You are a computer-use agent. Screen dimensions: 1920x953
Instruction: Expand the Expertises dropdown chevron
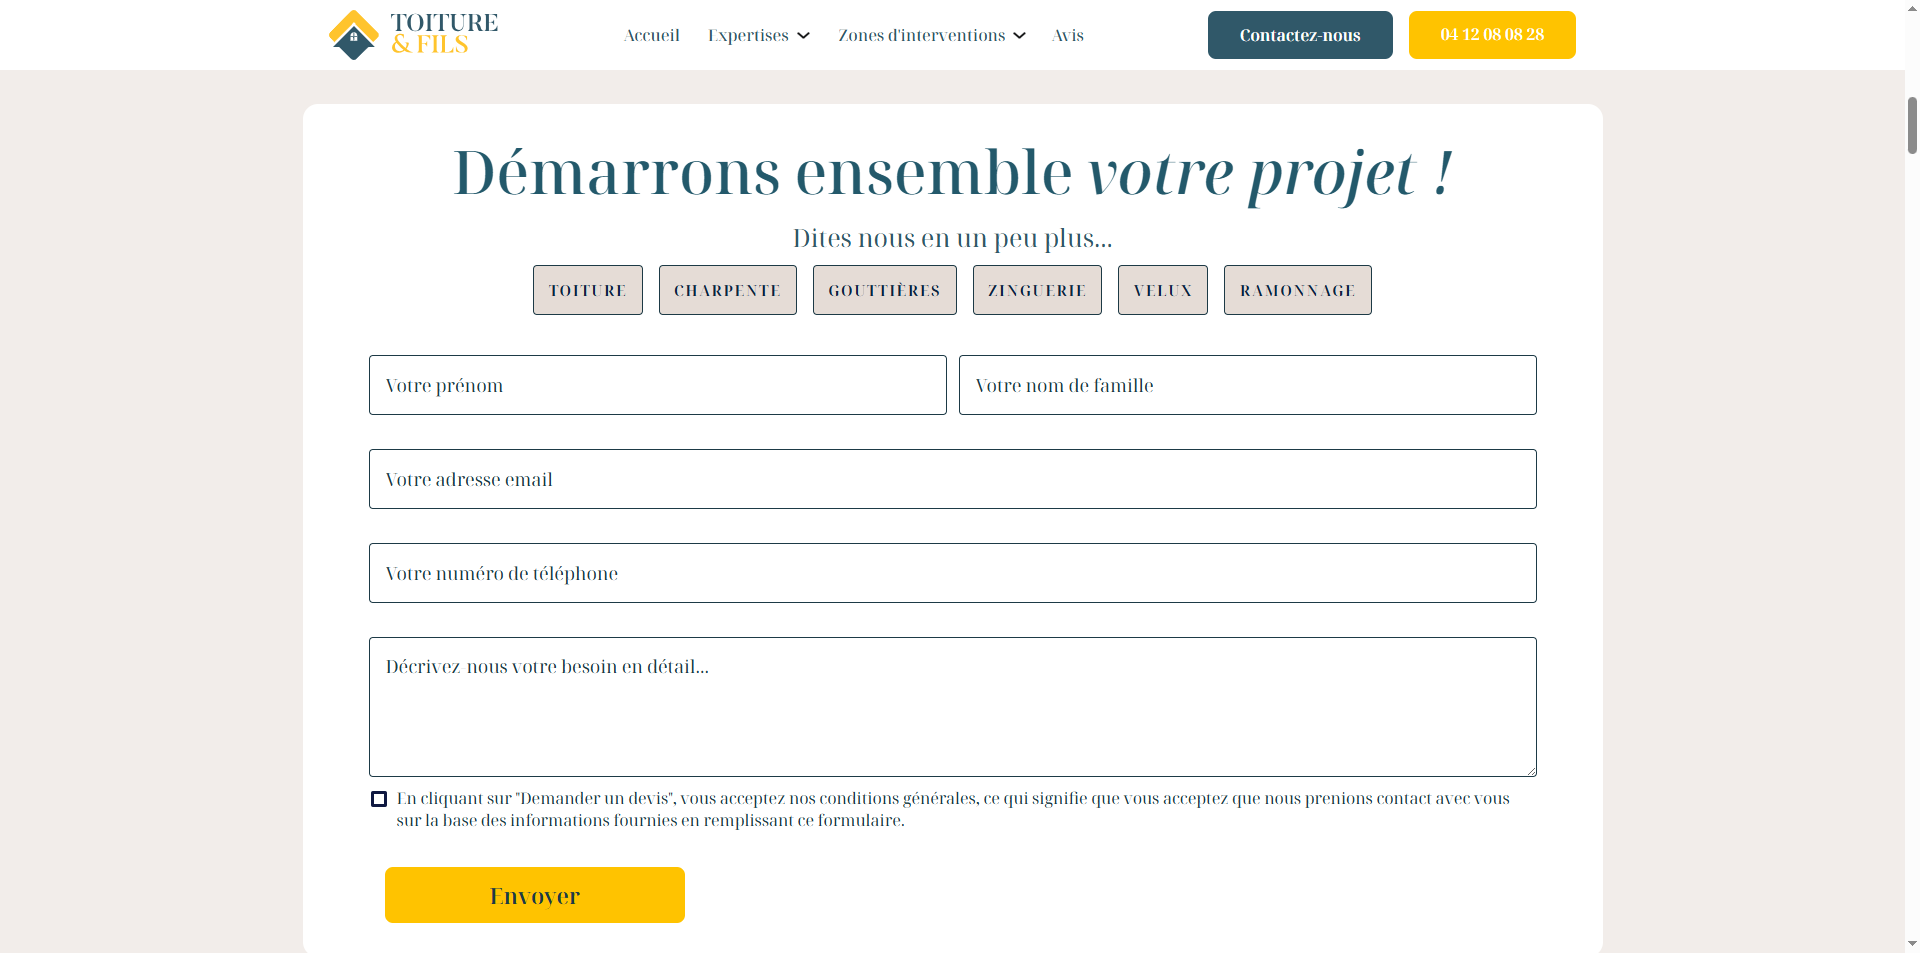[803, 36]
